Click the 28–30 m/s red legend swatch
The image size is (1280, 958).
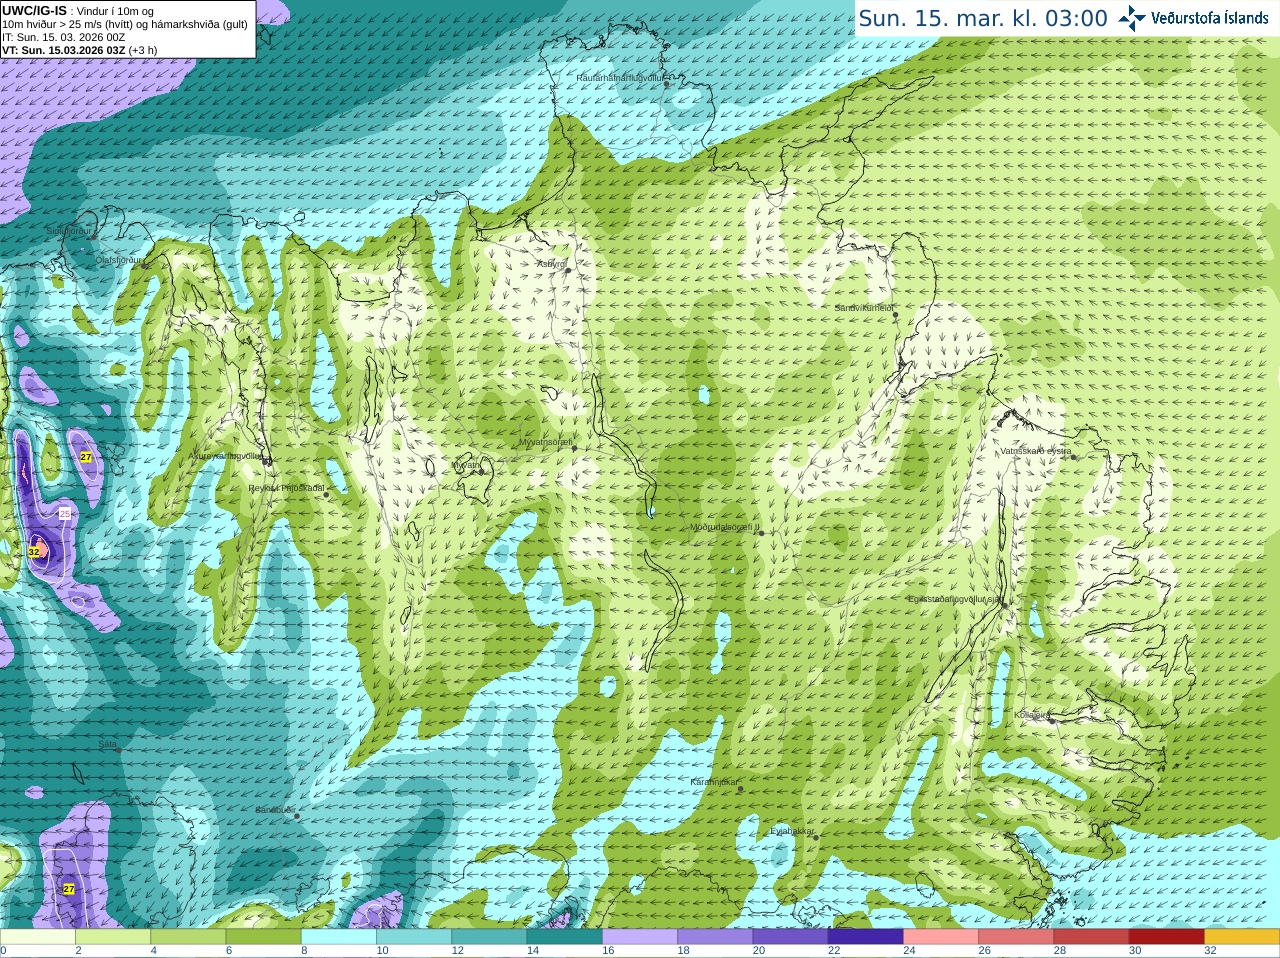[x=1091, y=937]
